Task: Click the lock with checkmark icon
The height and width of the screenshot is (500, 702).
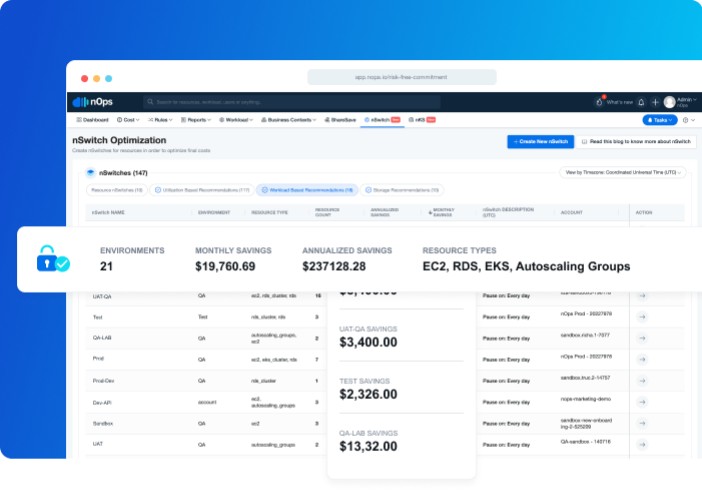Action: point(53,259)
